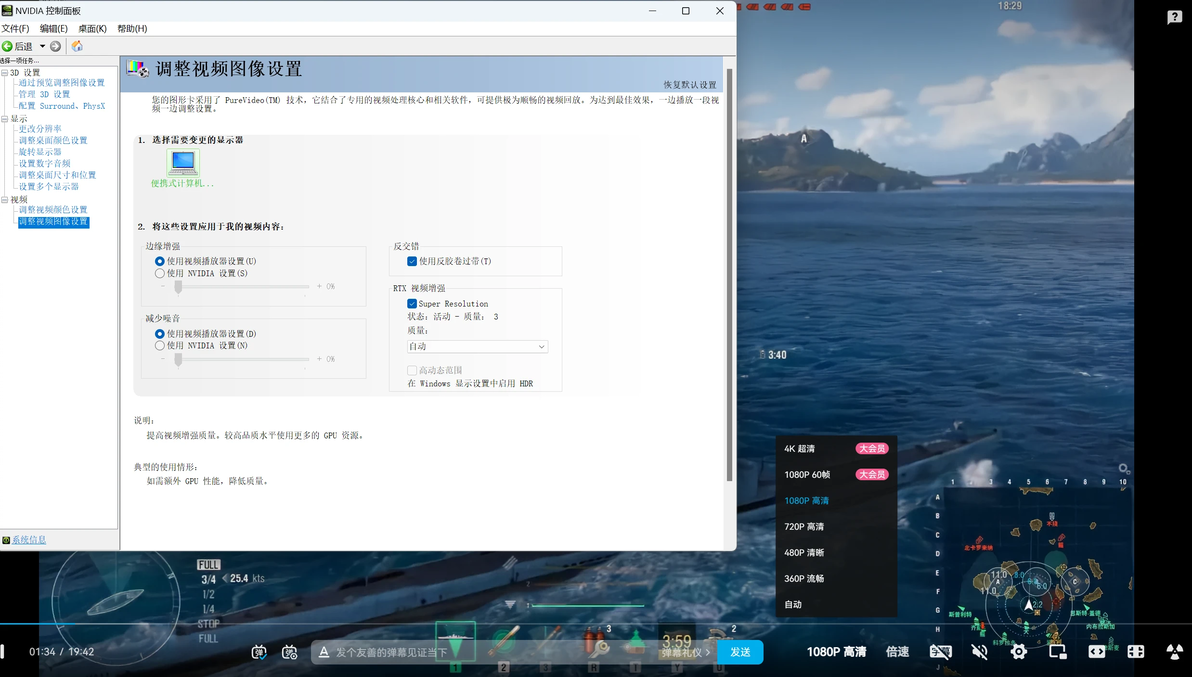Open 更改分辨率 tree item
This screenshot has width=1192, height=677.
pyautogui.click(x=40, y=129)
